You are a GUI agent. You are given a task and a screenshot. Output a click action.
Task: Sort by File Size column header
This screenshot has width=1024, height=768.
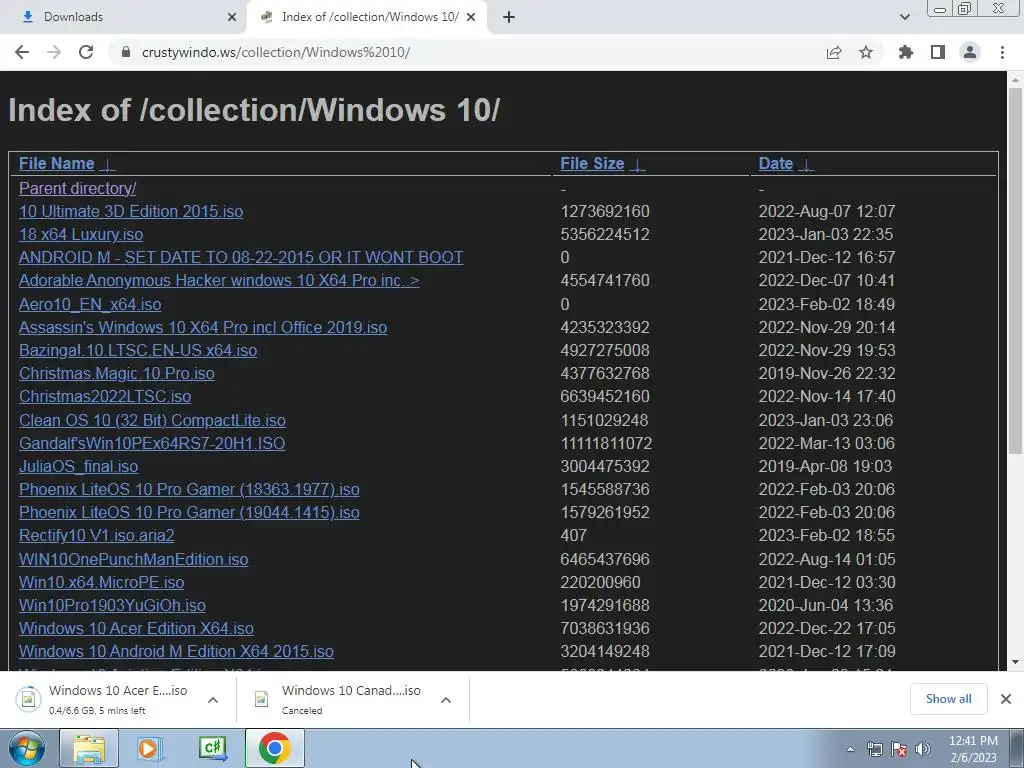[x=592, y=163]
